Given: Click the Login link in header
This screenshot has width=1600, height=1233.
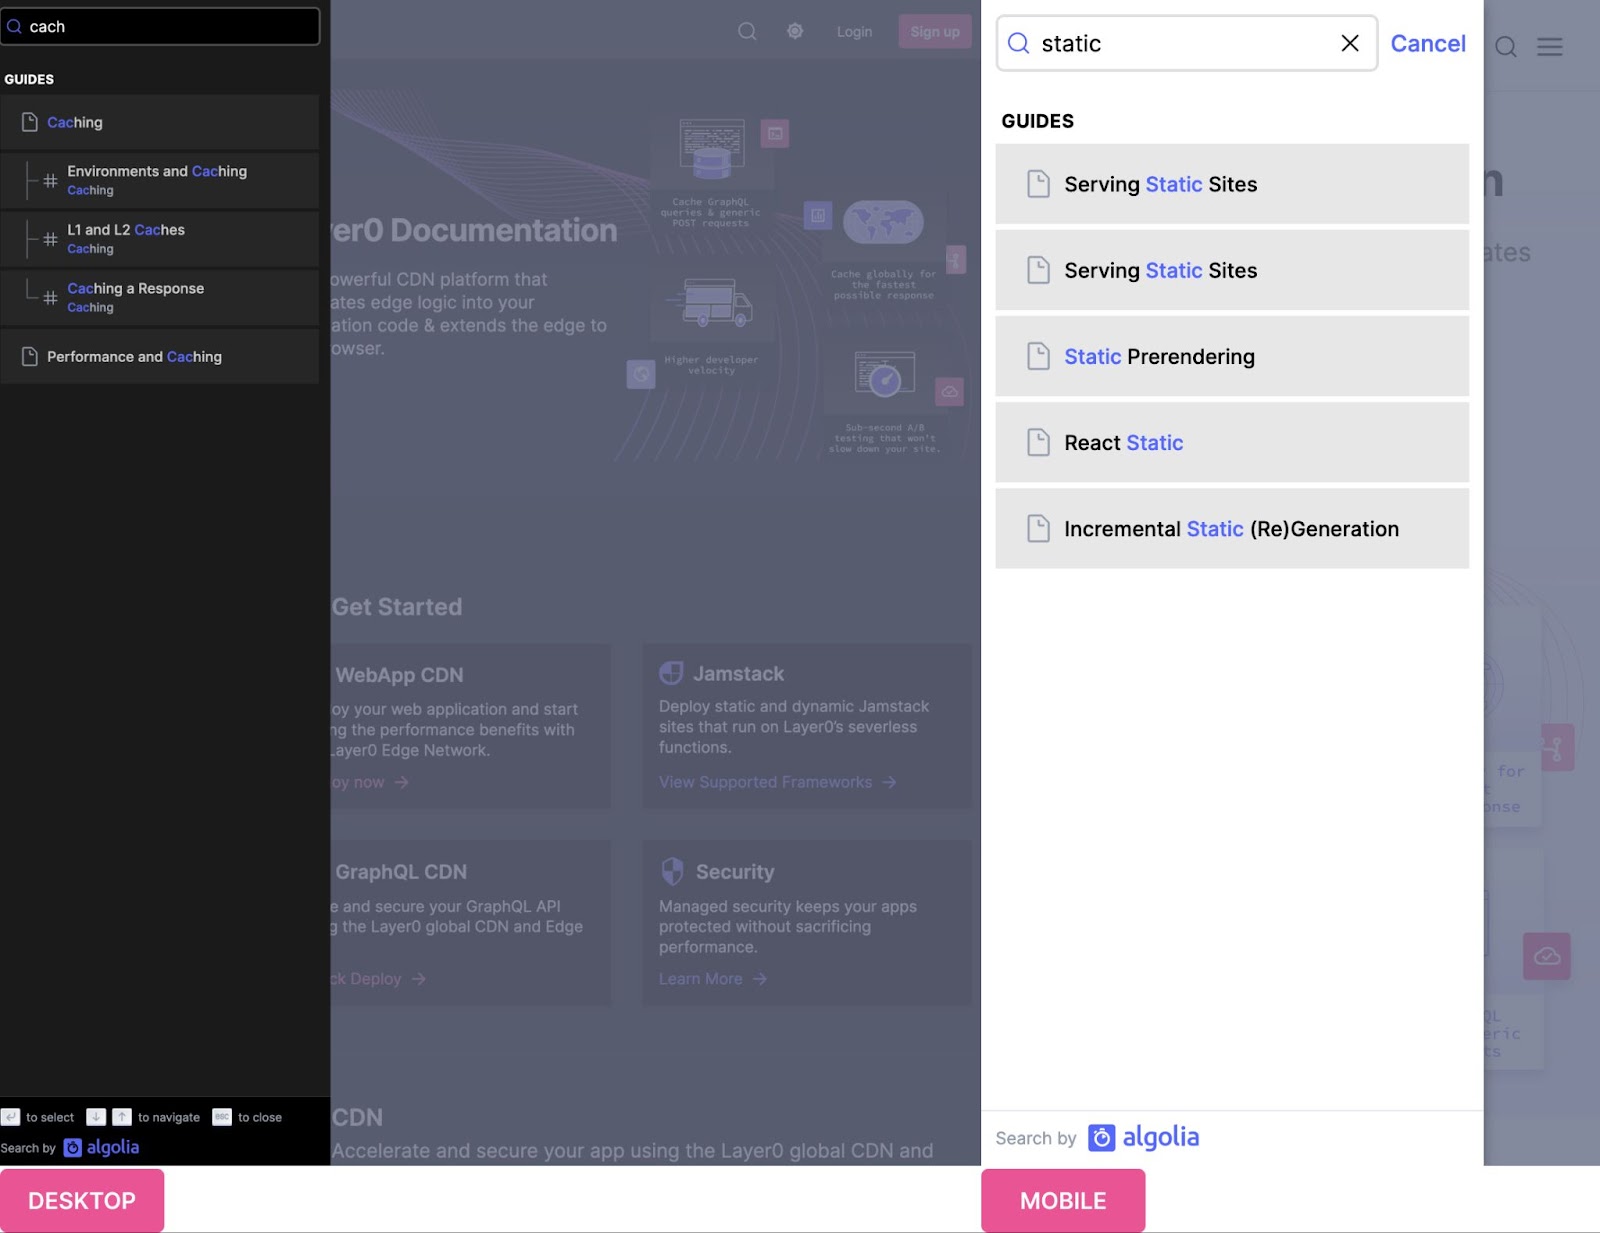Looking at the screenshot, I should [x=854, y=32].
